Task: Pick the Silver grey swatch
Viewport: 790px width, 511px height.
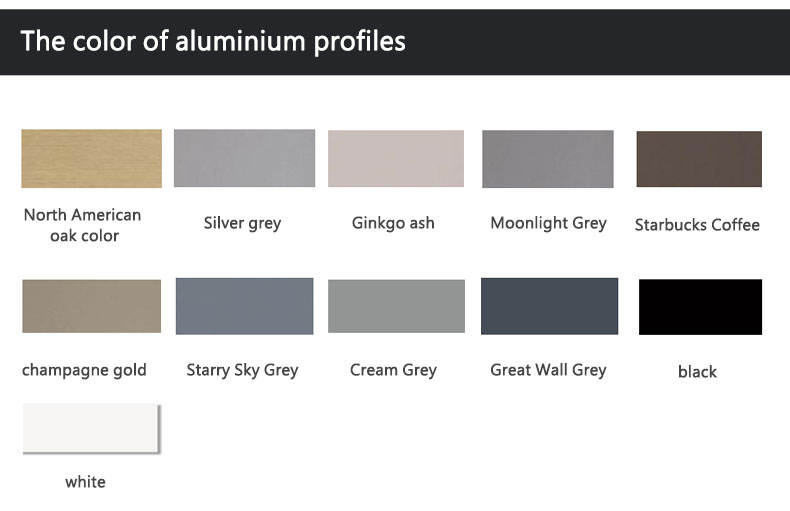Action: [x=244, y=158]
